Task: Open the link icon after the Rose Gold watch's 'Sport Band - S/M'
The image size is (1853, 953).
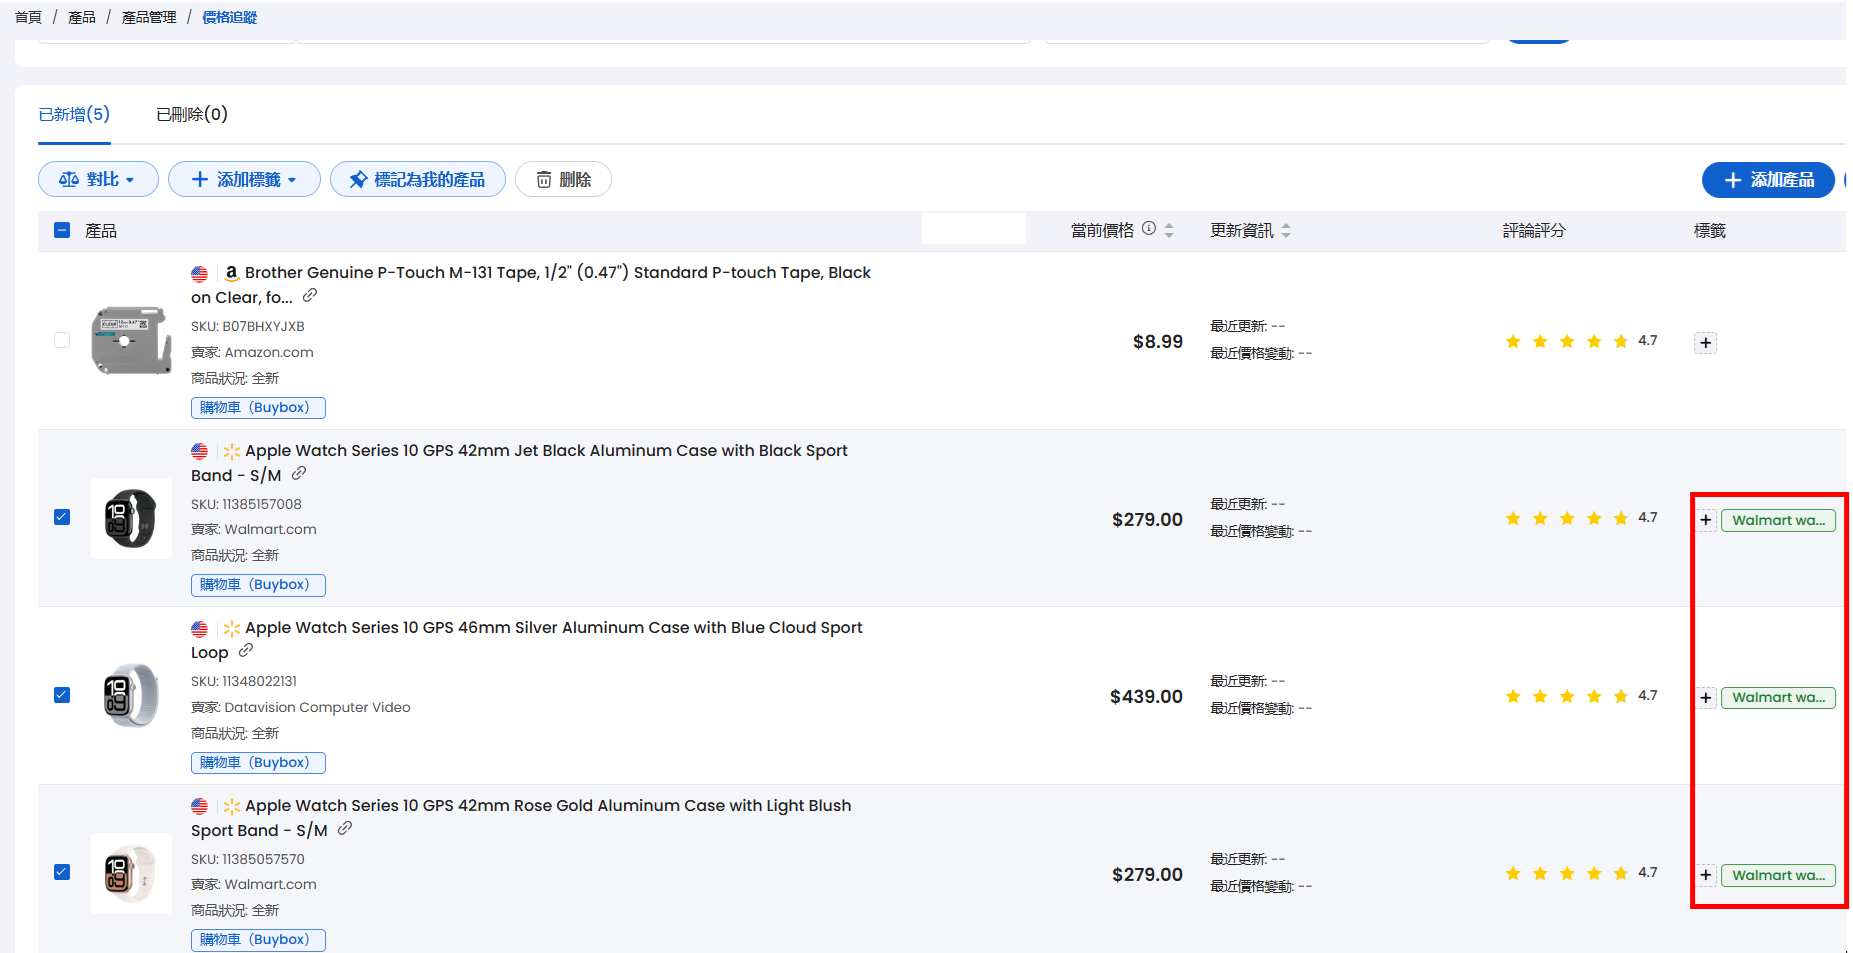Action: click(x=345, y=829)
